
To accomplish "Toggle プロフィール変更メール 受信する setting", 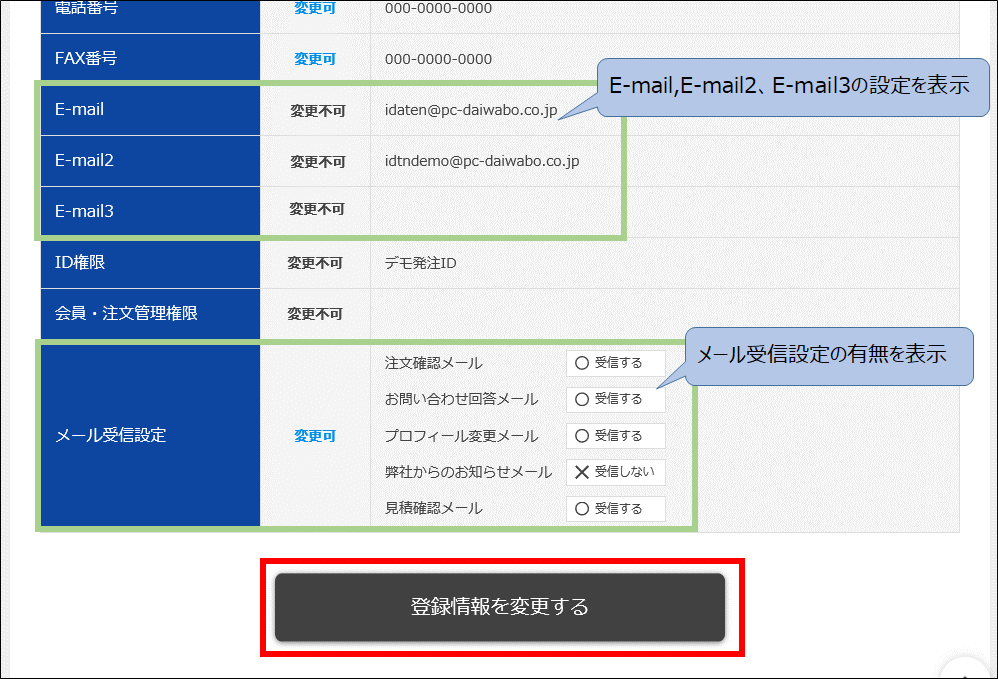I will [615, 436].
